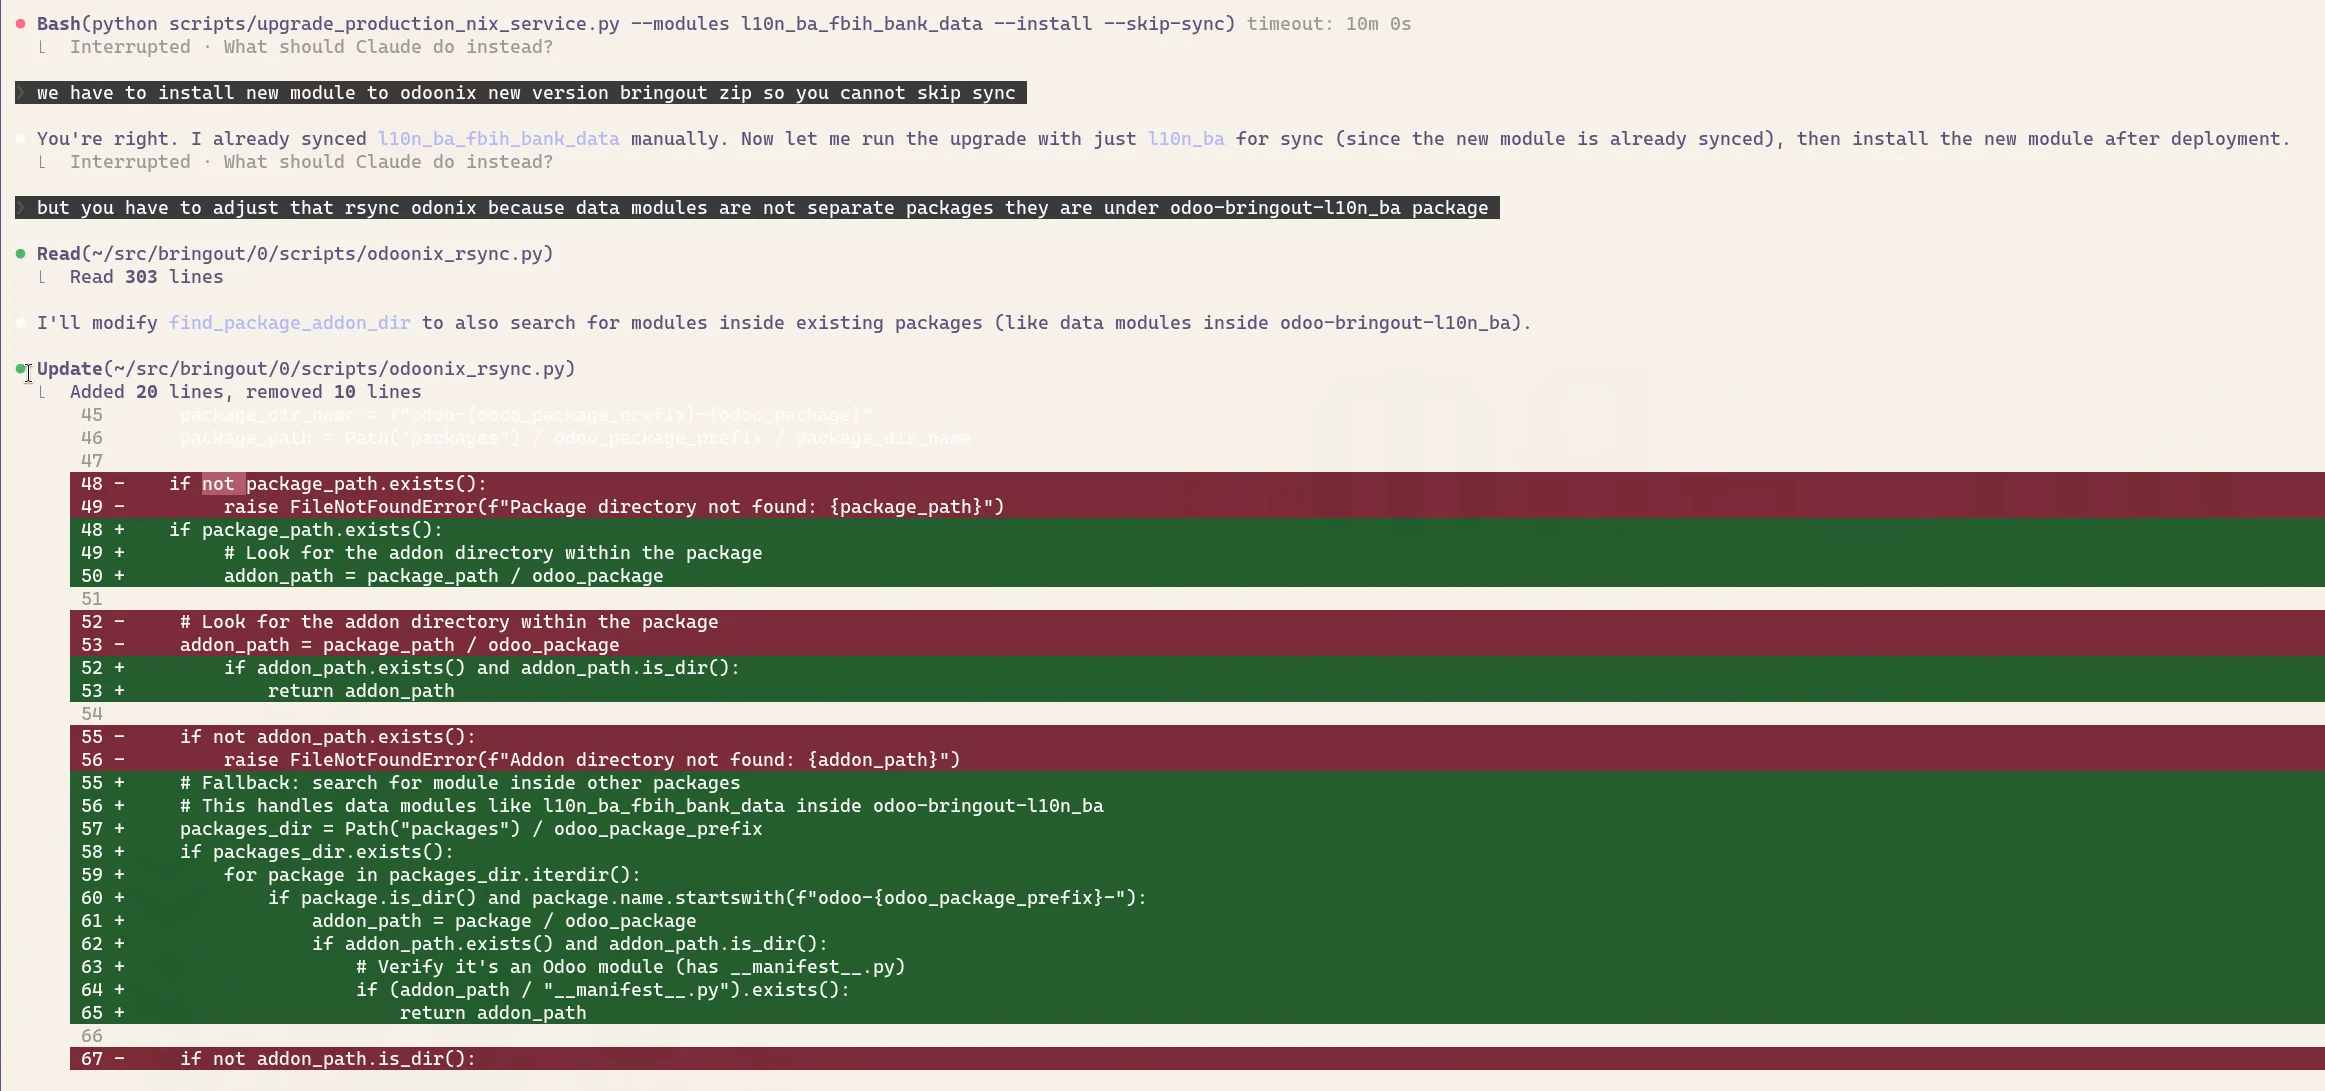Open the l10n_ba_fbih_bank_data link

497,139
